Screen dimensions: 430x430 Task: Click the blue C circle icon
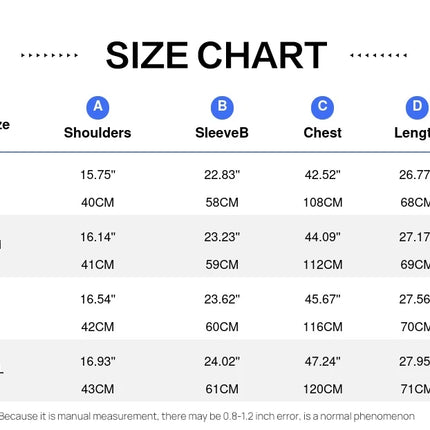(322, 108)
